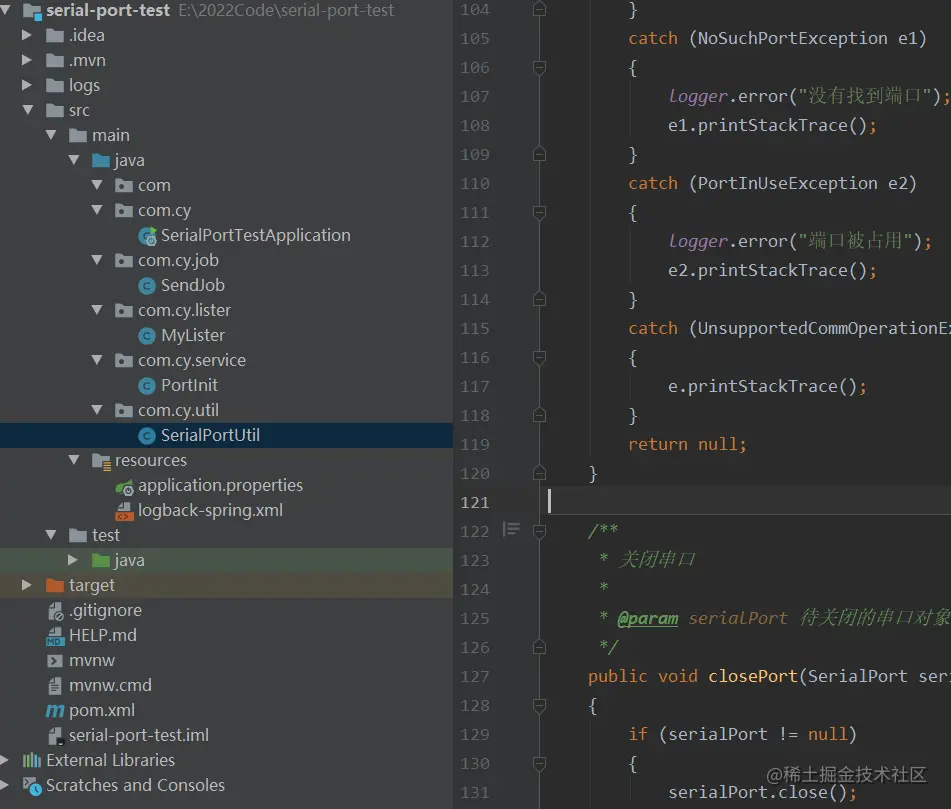Expand External Libraries arrow

5,760
